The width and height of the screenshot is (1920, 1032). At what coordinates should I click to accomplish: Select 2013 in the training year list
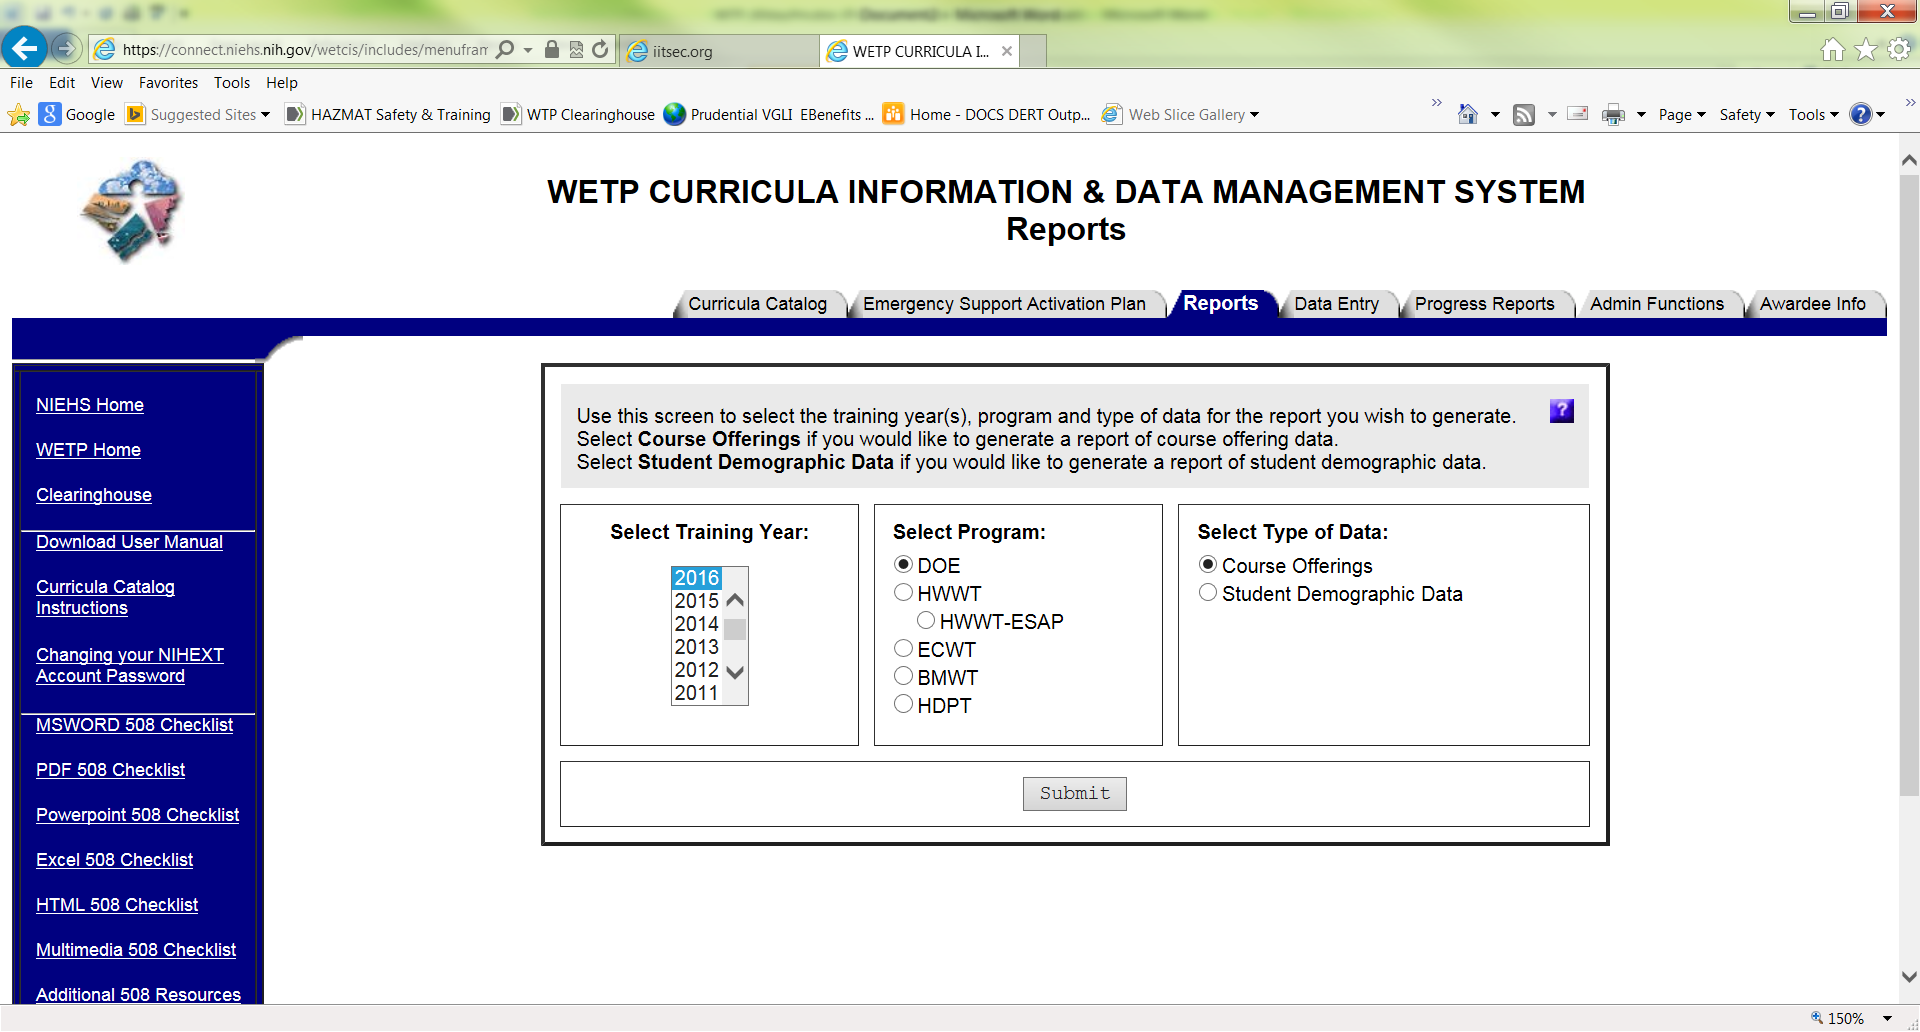[696, 647]
